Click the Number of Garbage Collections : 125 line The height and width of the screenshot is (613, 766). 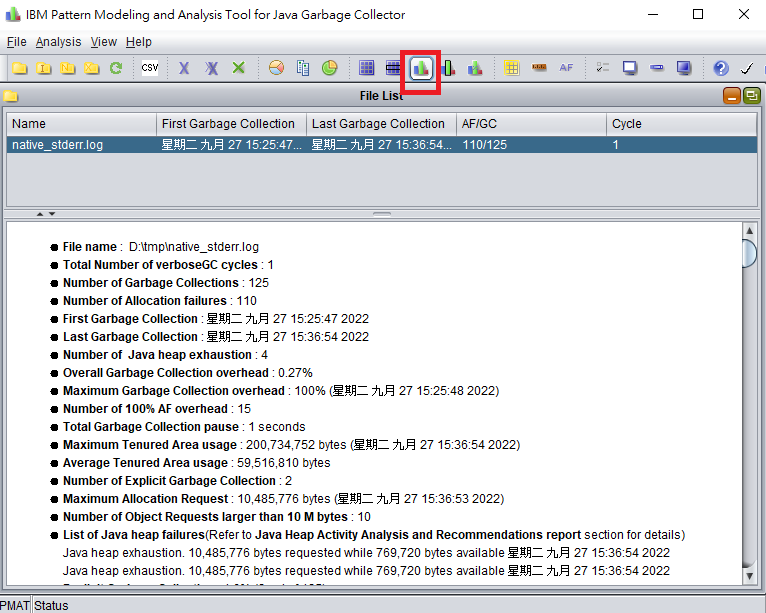click(x=166, y=283)
